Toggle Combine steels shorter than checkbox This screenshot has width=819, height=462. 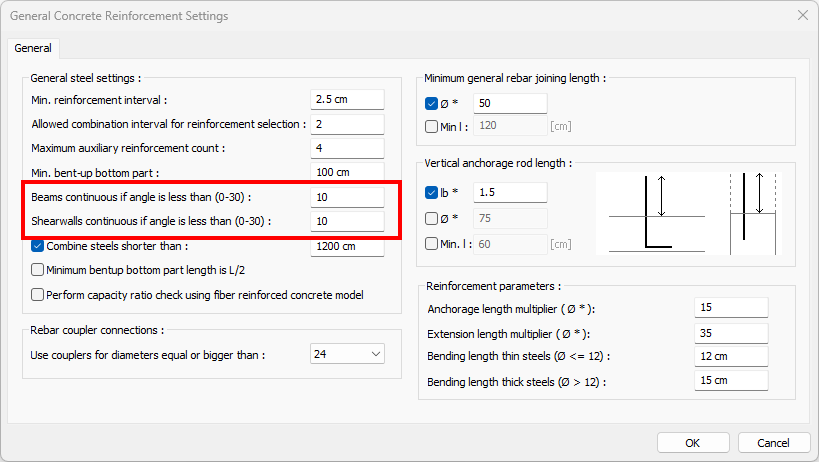pyautogui.click(x=39, y=246)
